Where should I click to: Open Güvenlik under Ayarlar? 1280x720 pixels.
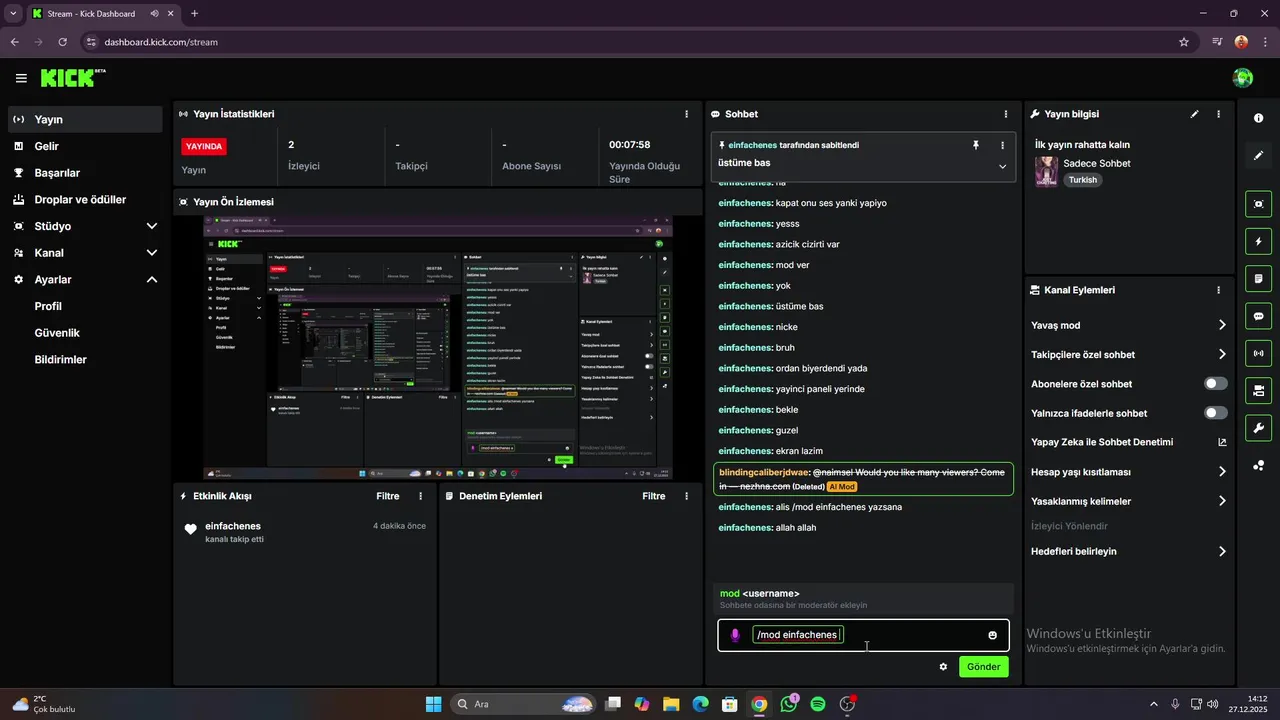coord(57,333)
